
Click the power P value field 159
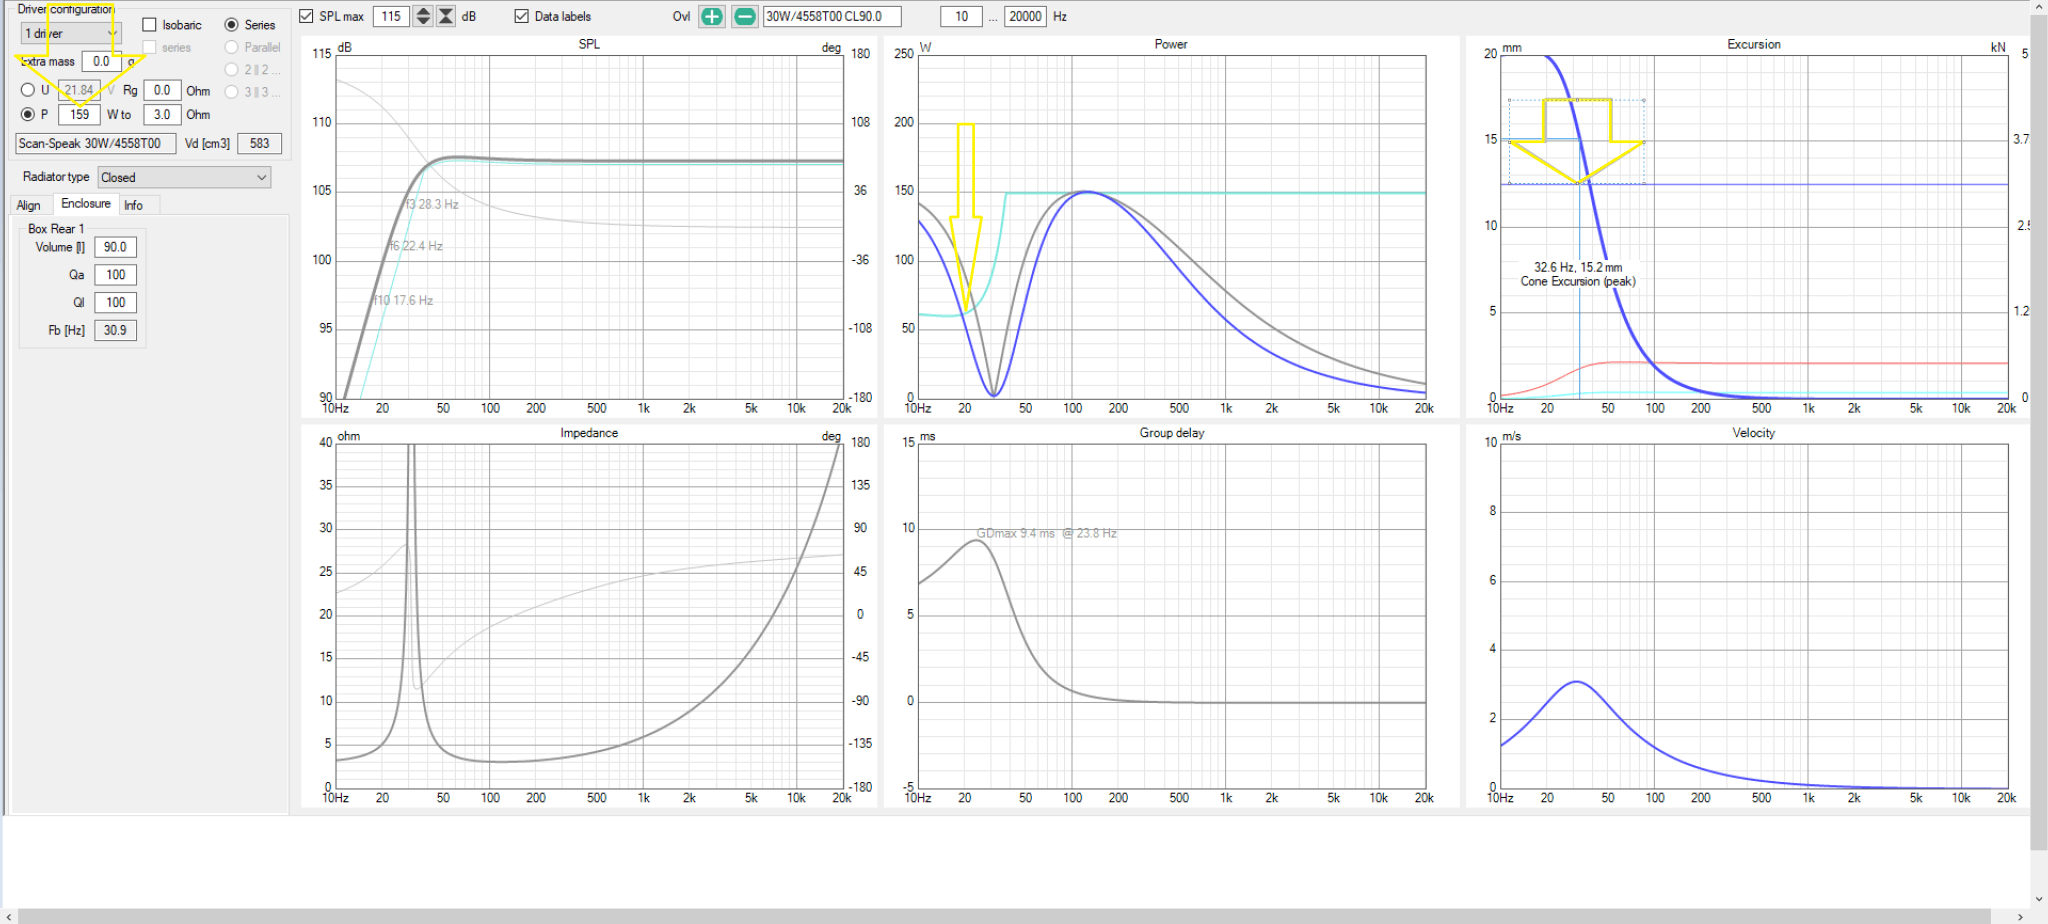pyautogui.click(x=79, y=114)
